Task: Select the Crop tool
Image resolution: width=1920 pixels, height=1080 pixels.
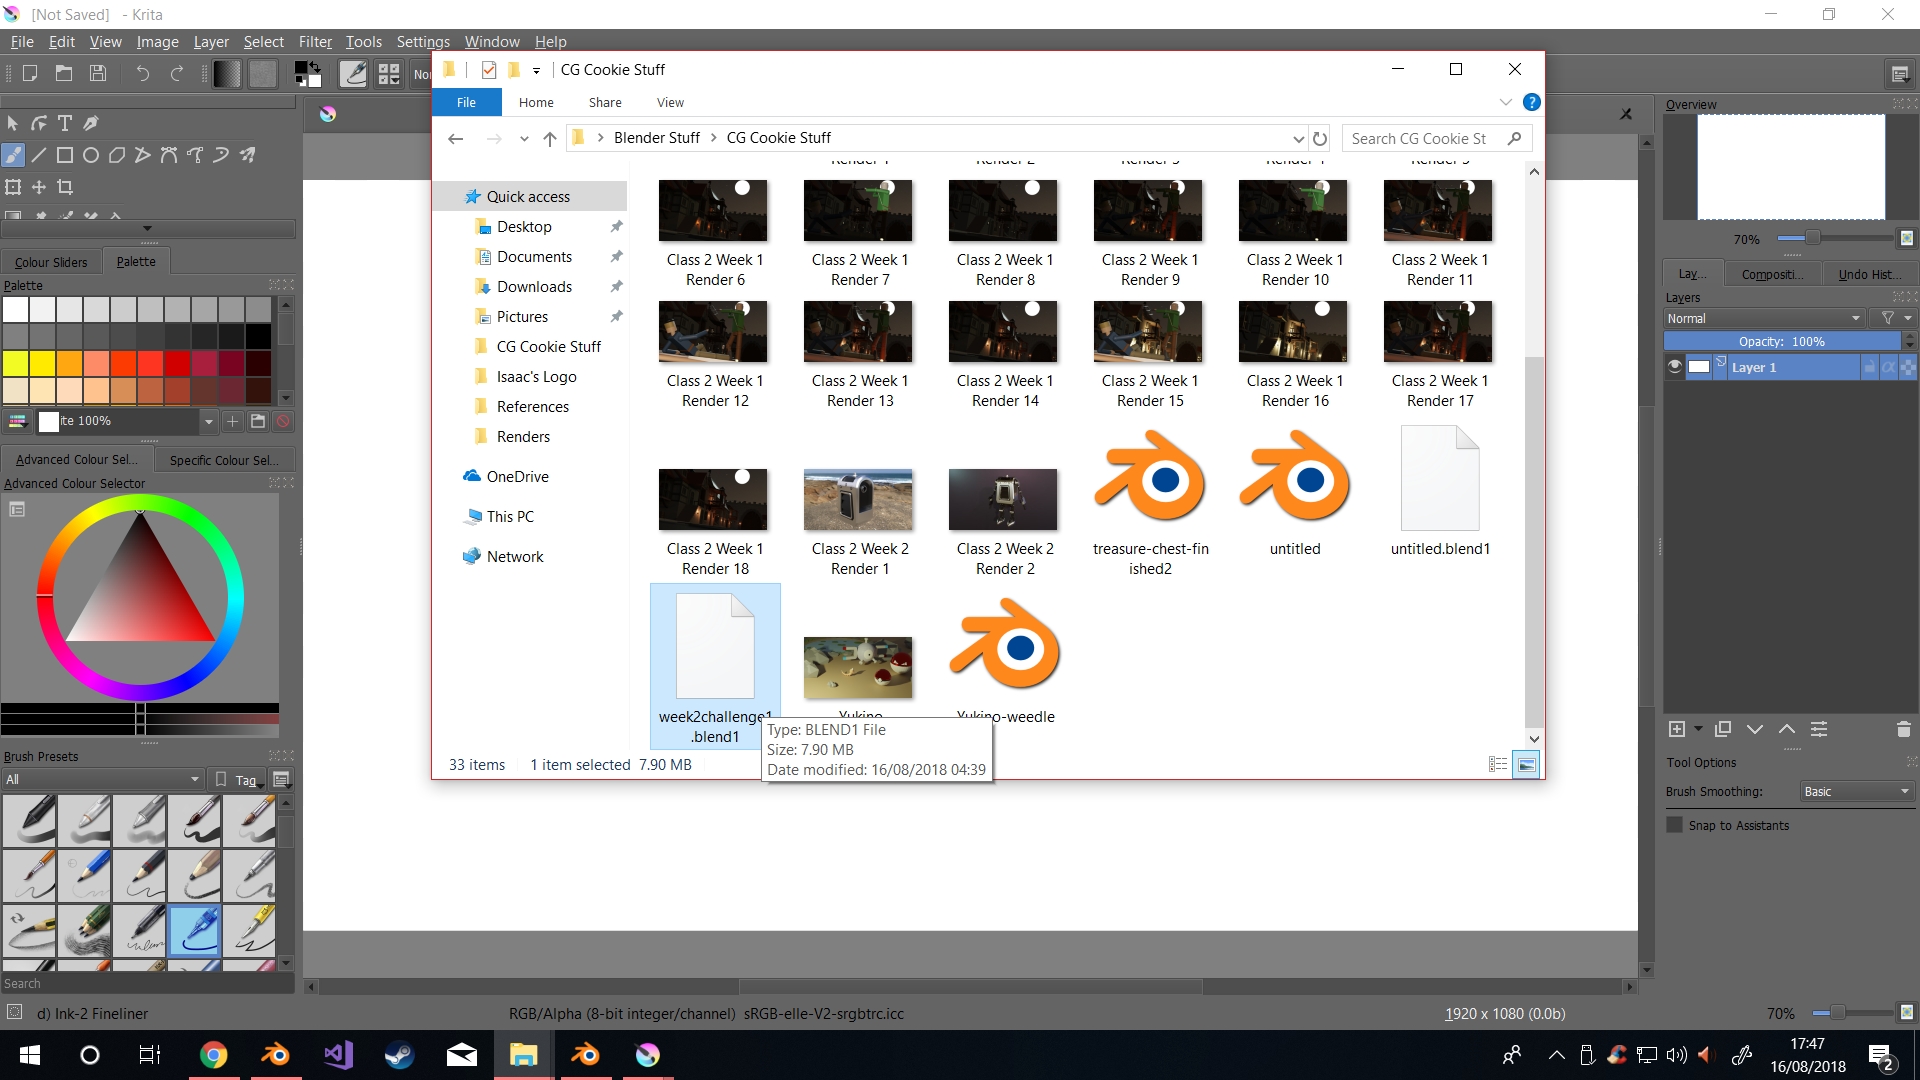Action: coord(65,187)
